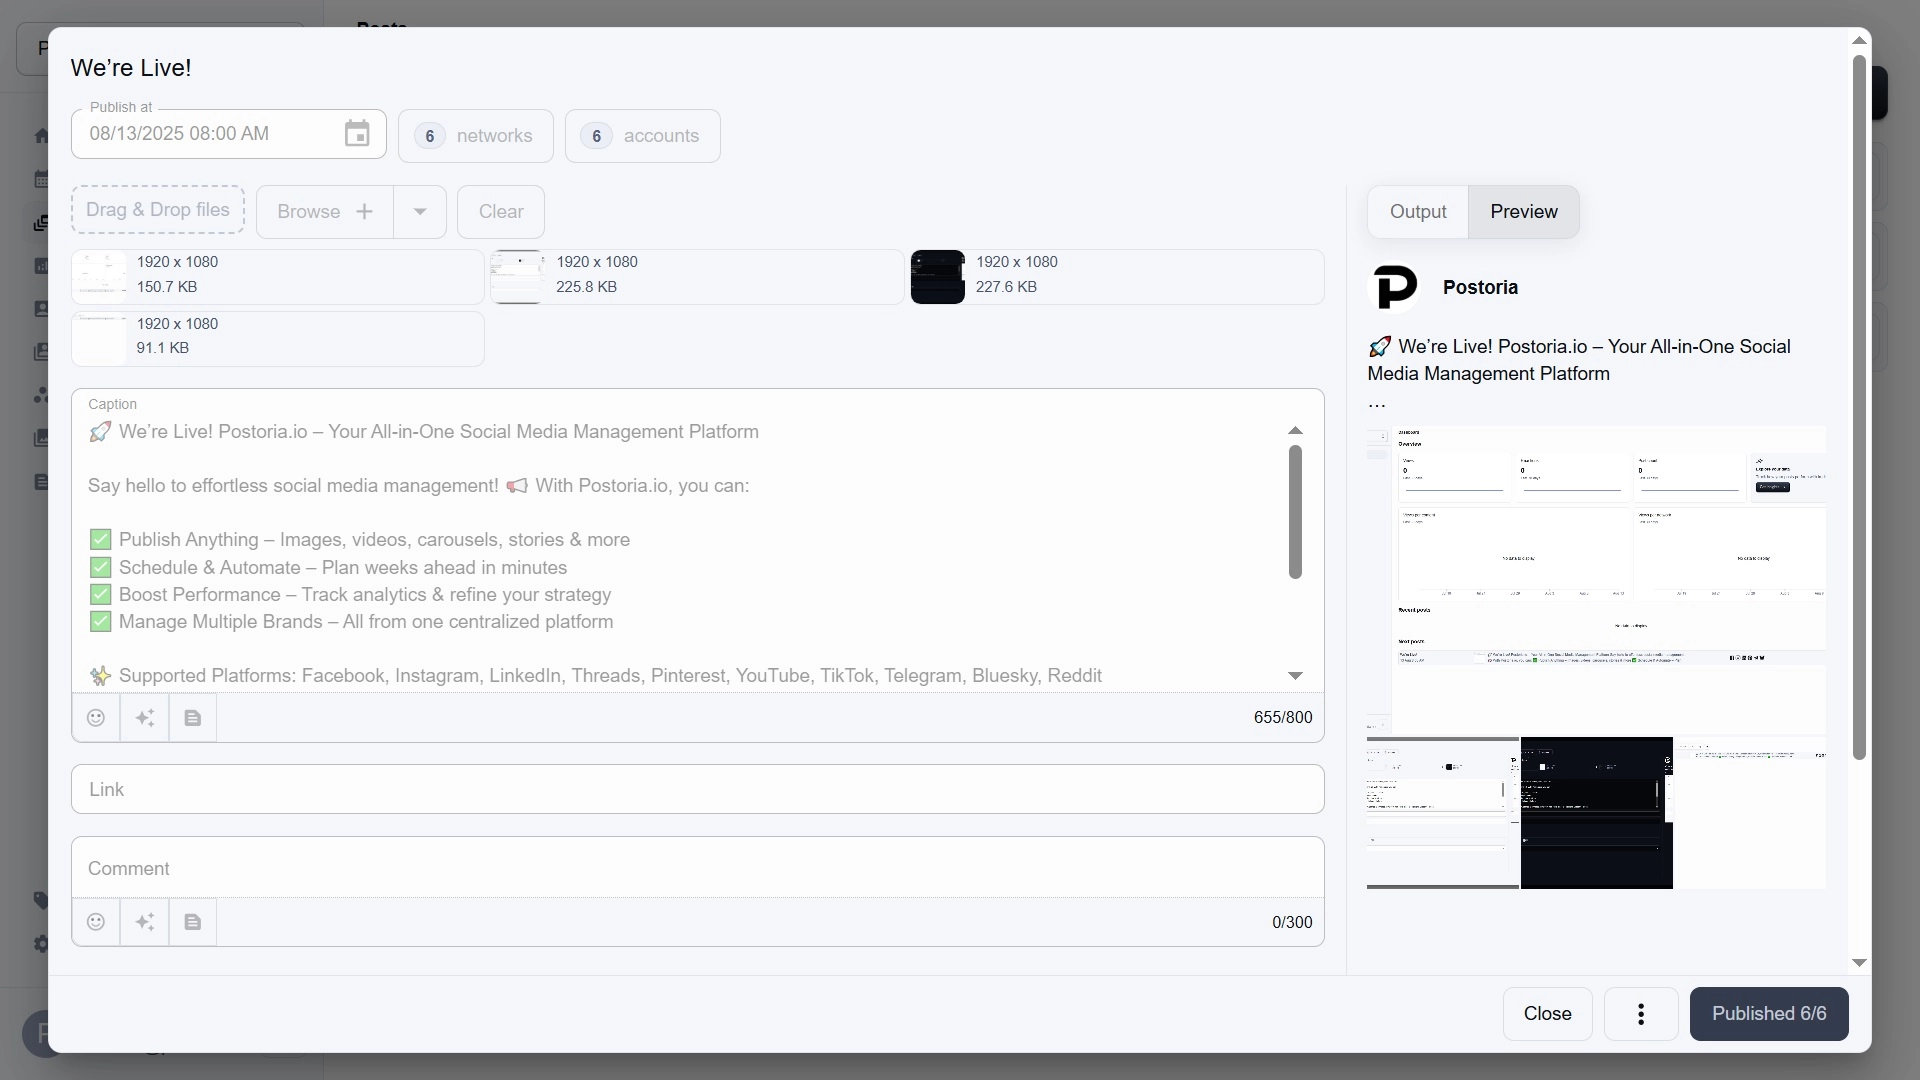Open the Browse dropdown arrow for upload options
1920x1080 pixels.
click(x=419, y=211)
